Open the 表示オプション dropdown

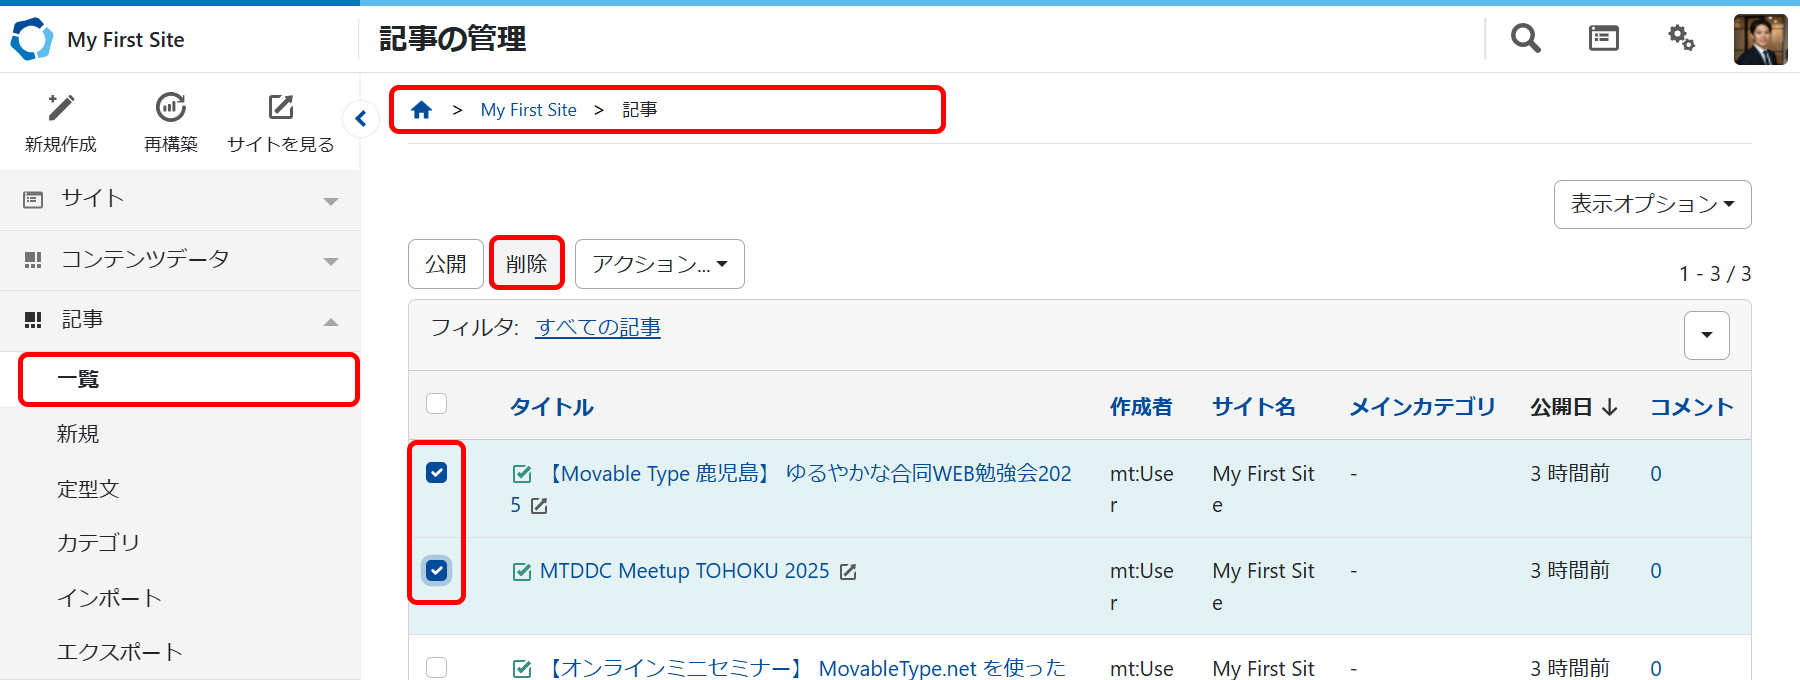1652,204
